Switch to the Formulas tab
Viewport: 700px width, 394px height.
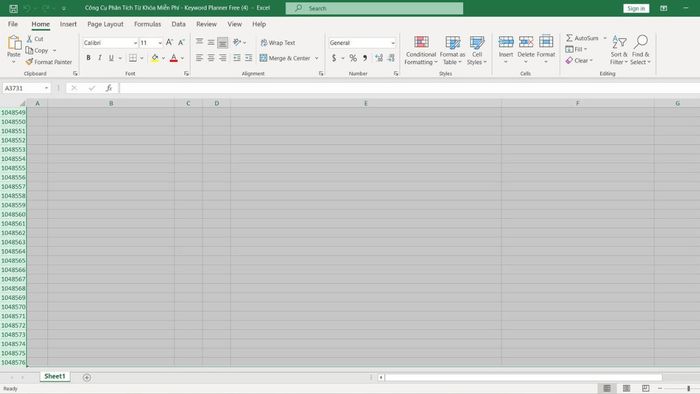coord(147,24)
